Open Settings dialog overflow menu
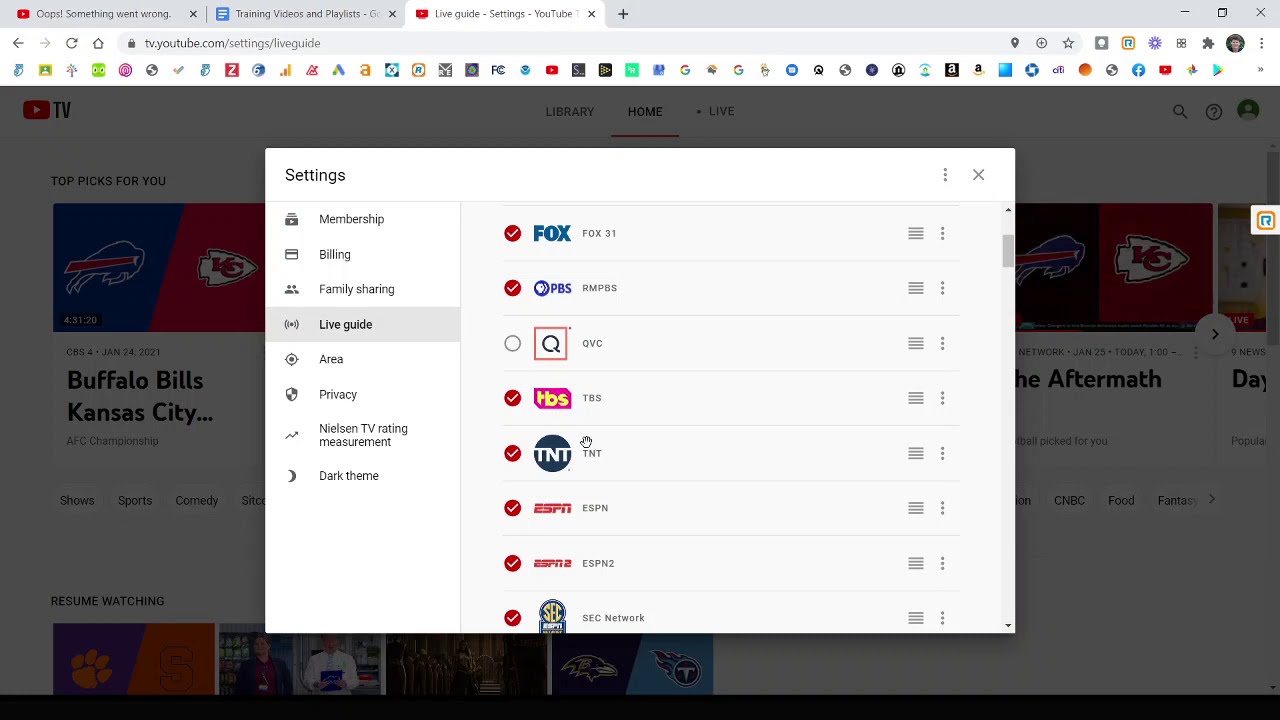 coord(945,175)
